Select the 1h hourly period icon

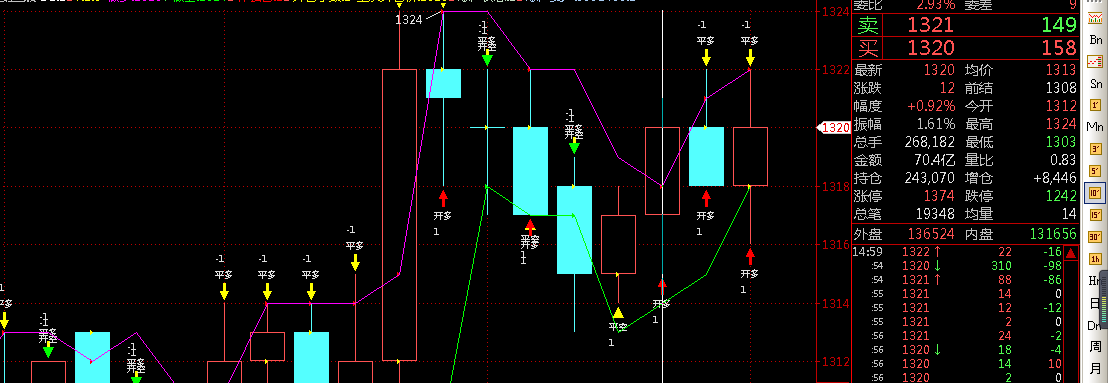pyautogui.click(x=1095, y=258)
